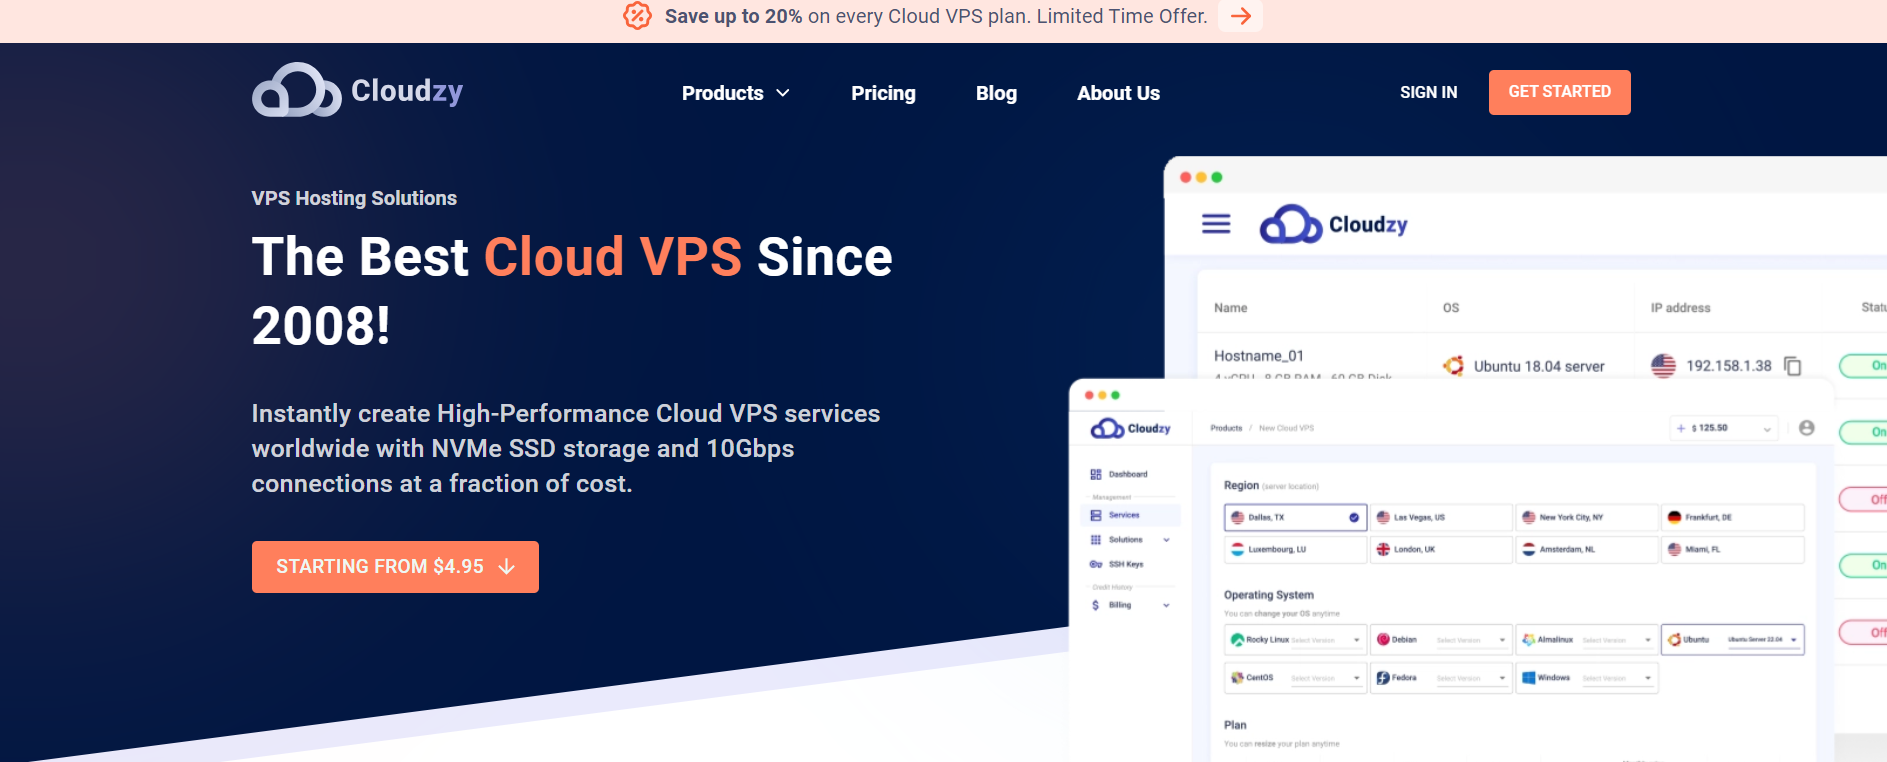Screen dimensions: 1887x762
Task: Expand the Billing section in the sidebar
Action: [1166, 605]
